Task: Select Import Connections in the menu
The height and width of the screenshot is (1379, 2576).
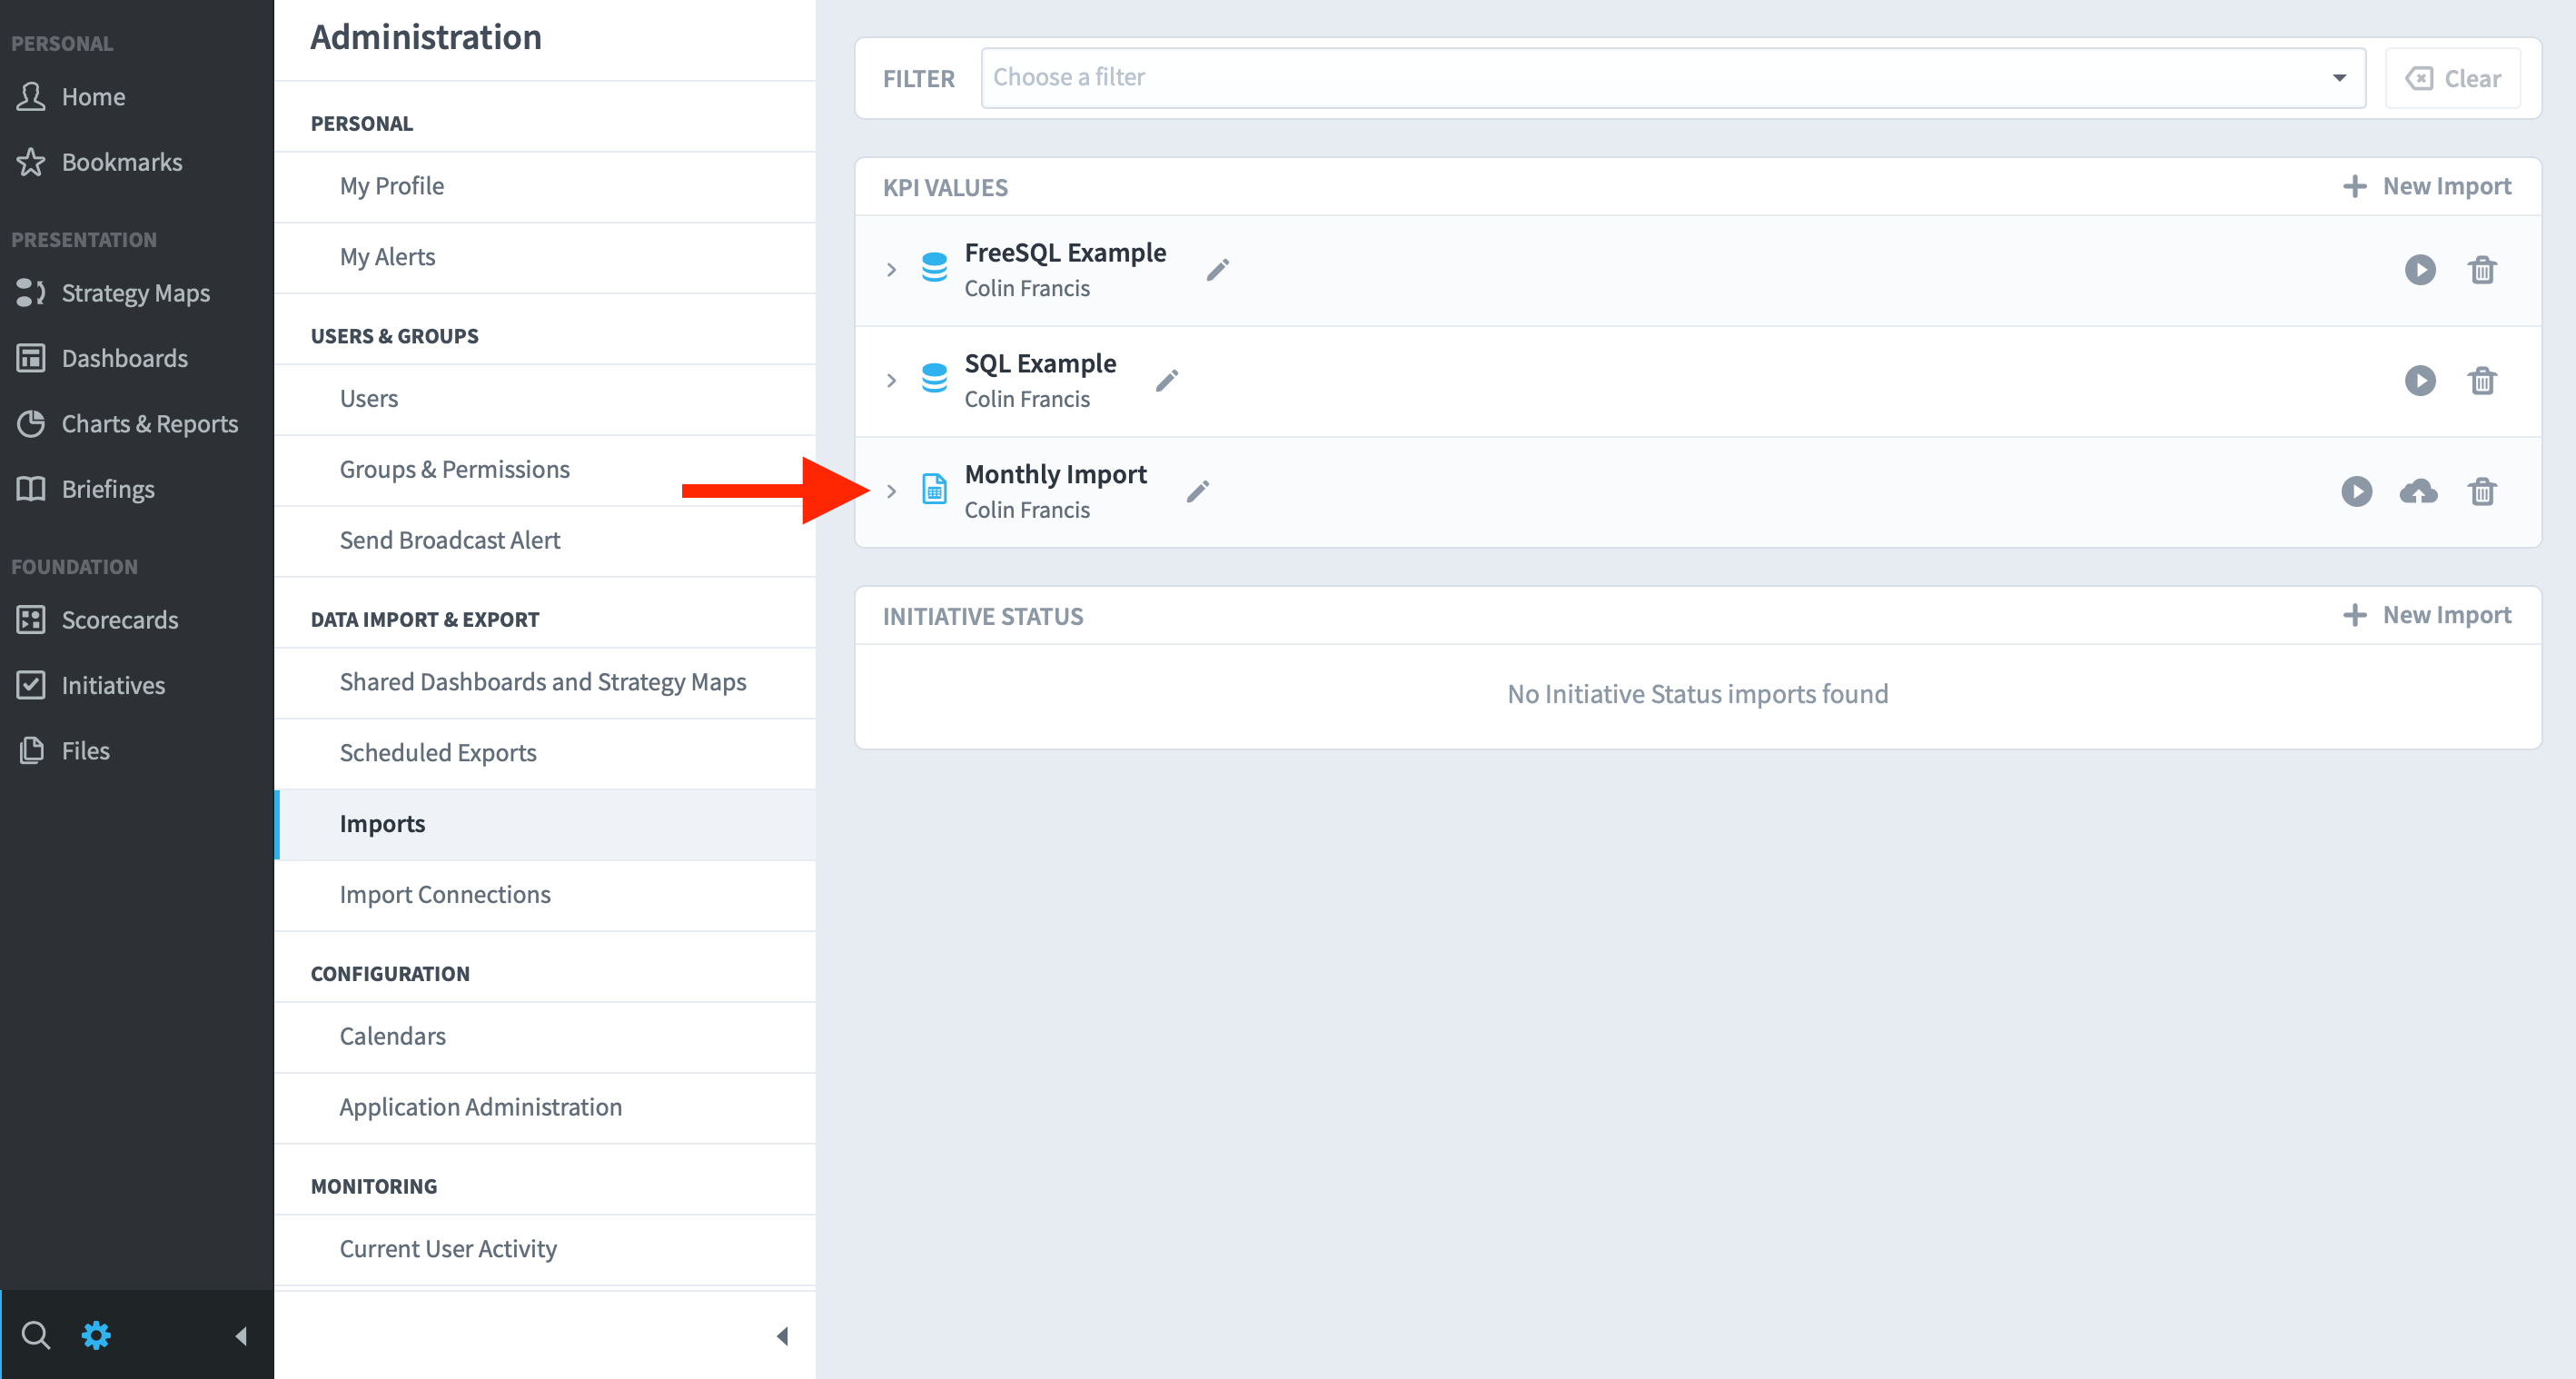Action: (x=445, y=894)
